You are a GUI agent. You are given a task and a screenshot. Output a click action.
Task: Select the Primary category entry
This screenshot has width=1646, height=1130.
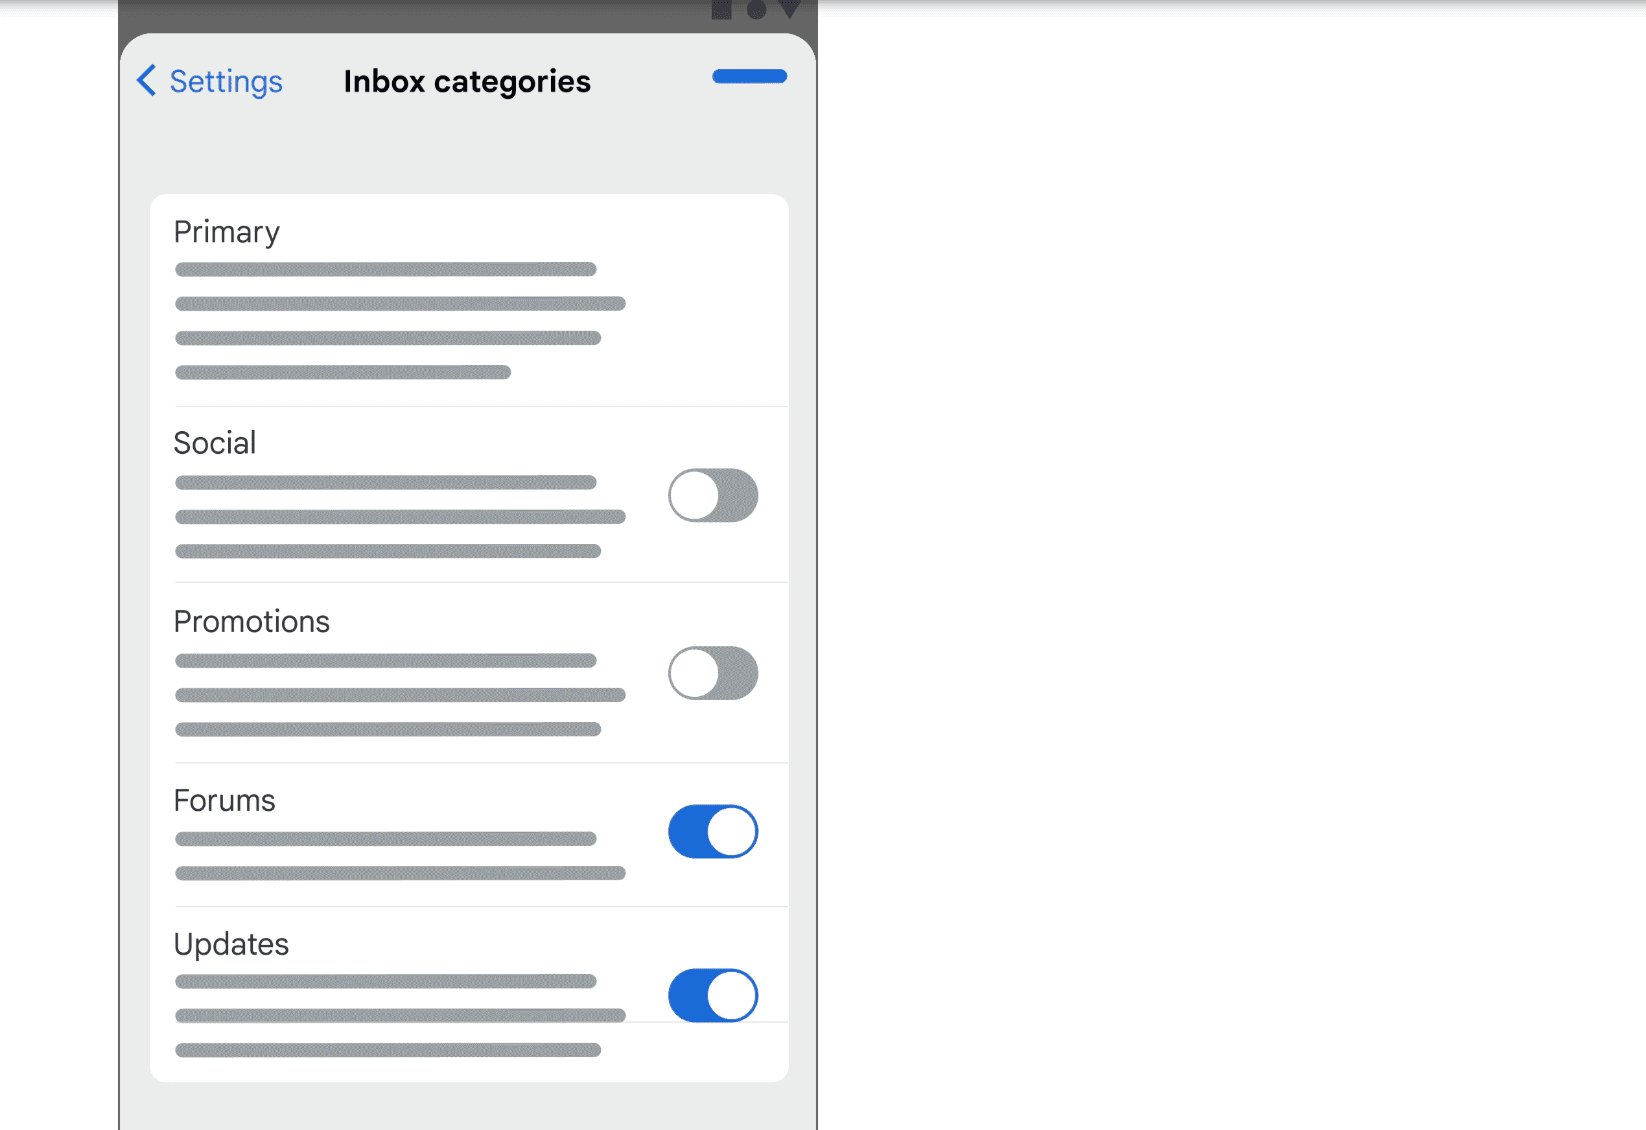[226, 232]
